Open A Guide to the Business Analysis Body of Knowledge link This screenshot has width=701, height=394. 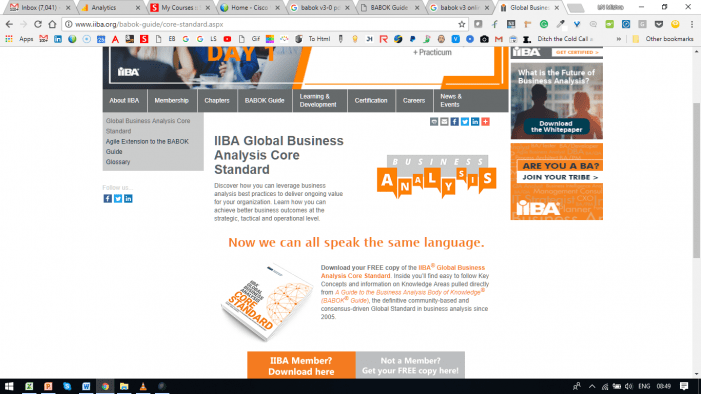[402, 297]
